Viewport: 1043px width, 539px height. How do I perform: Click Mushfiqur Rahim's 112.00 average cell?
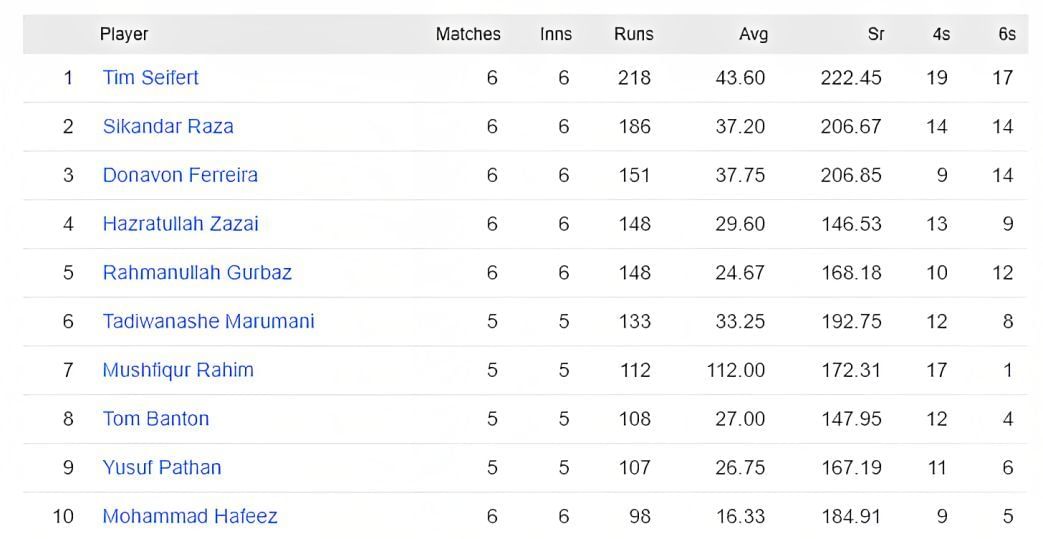736,370
